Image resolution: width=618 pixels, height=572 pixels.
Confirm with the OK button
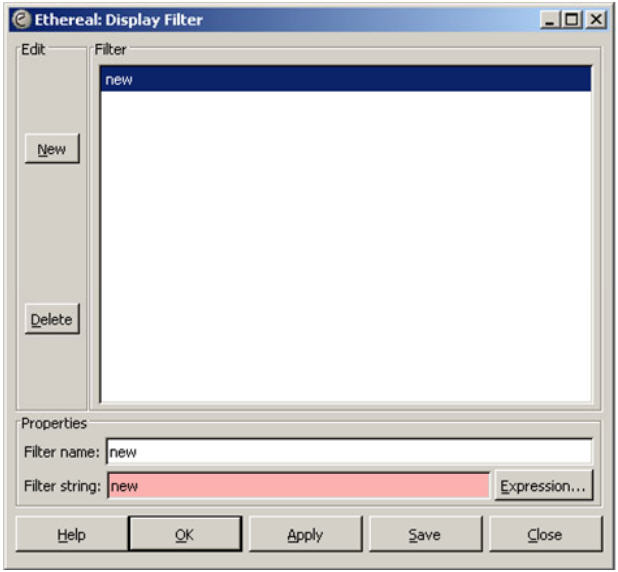pos(185,534)
